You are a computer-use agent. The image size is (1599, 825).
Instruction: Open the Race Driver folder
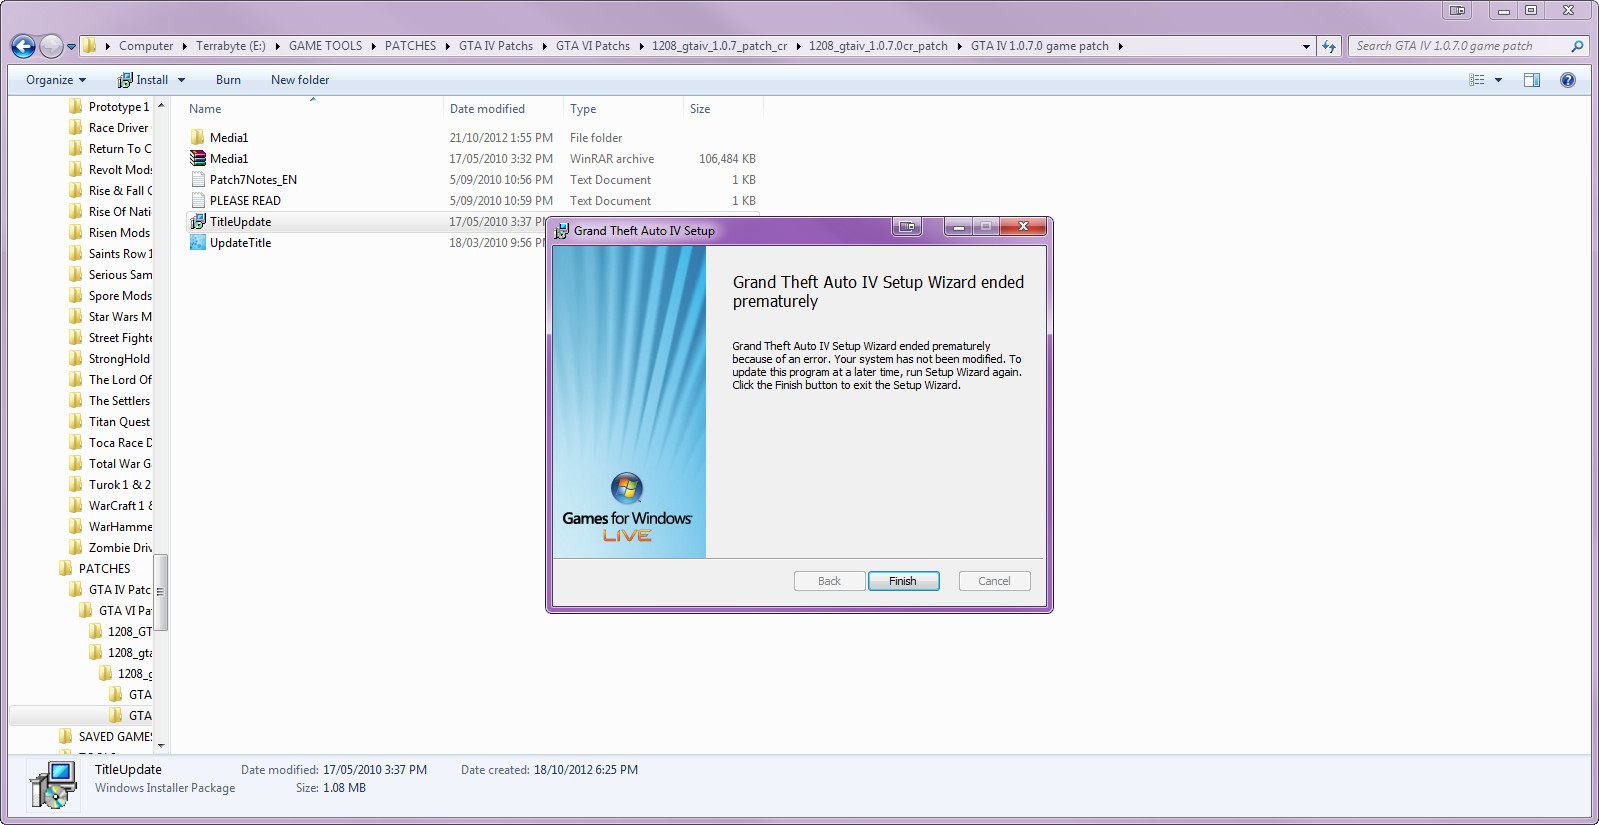click(118, 128)
